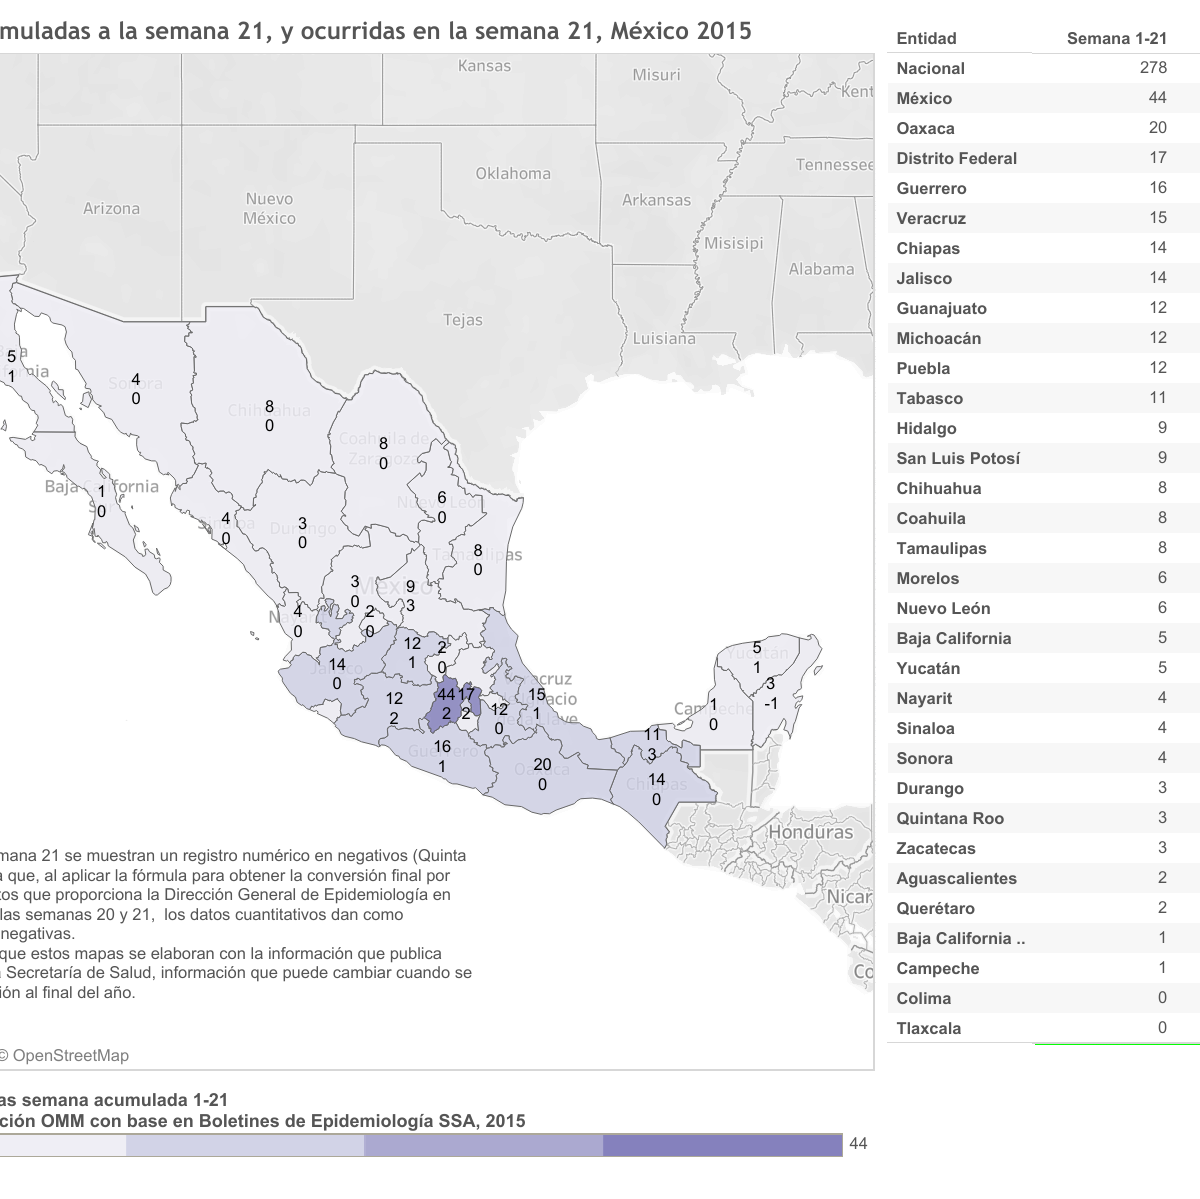This screenshot has height=1199, width=1200.
Task: Click the light lavender legend segment
Action: coord(245,1145)
